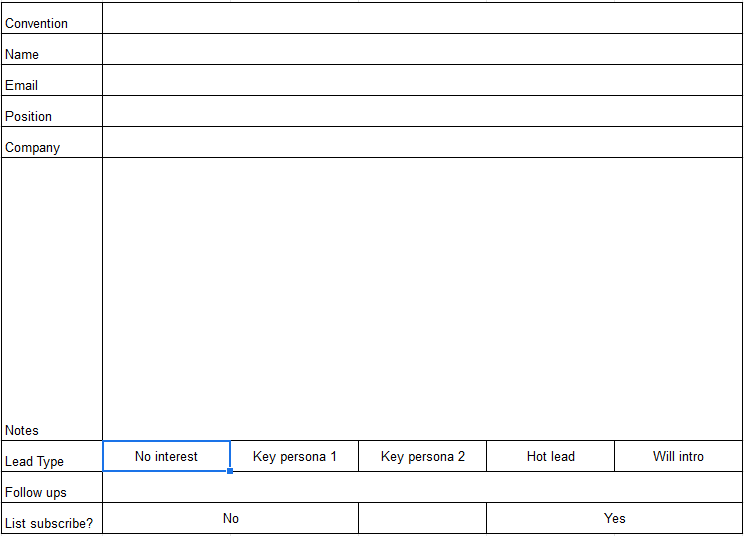Select the List subscribe? label cell
The image size is (744, 536).
point(52,518)
